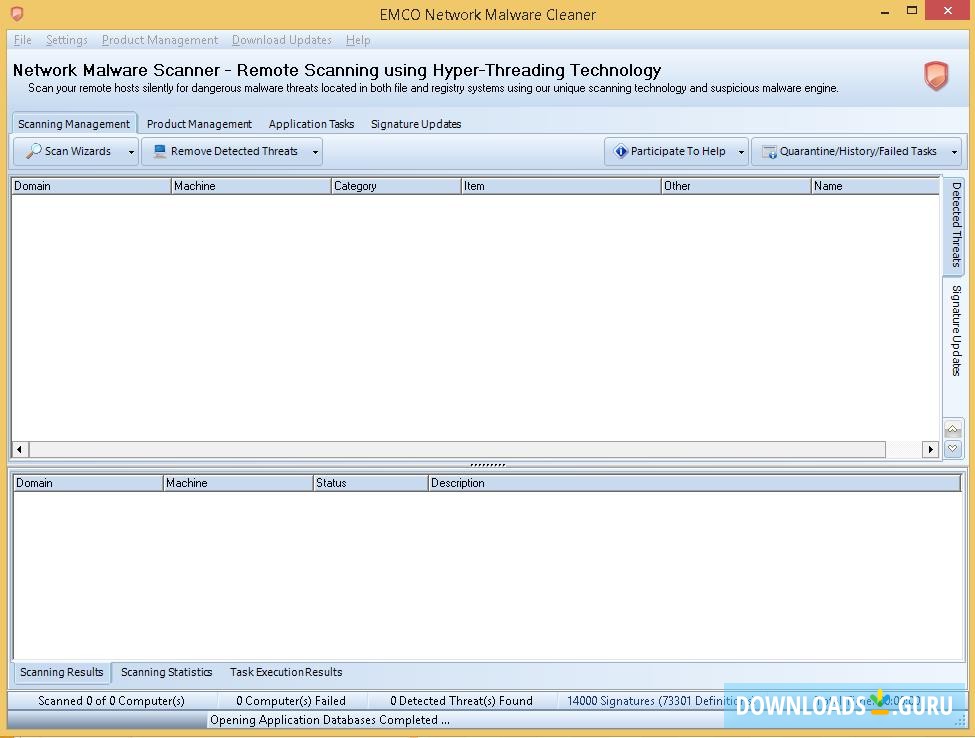Open the Settings menu
The image size is (975, 738).
tap(67, 40)
